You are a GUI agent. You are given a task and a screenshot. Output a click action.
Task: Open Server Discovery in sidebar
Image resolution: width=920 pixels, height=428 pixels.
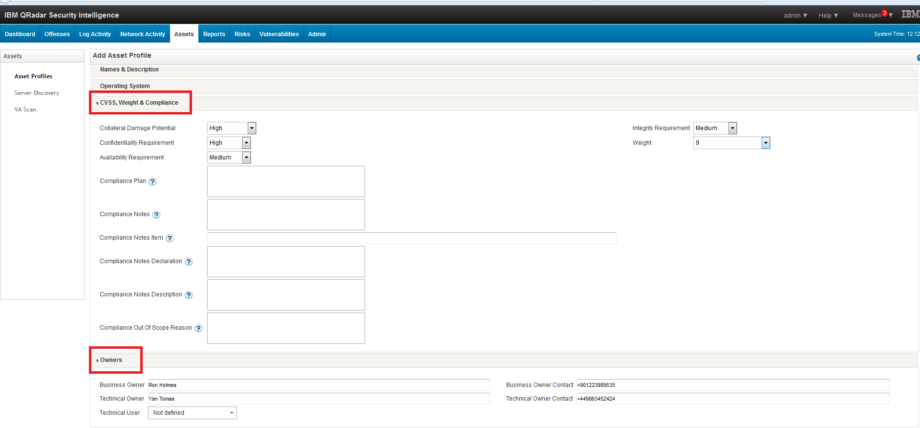coord(36,92)
